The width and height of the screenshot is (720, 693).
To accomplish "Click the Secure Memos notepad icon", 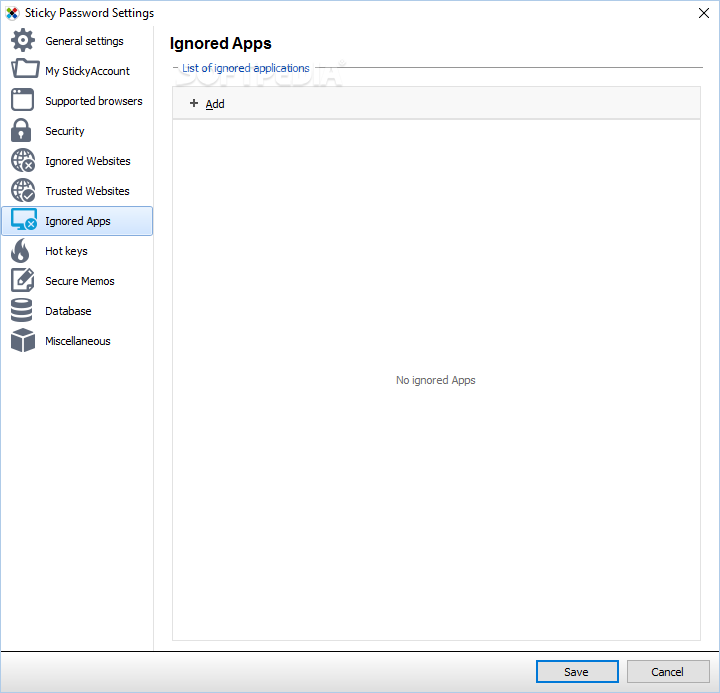I will 22,280.
